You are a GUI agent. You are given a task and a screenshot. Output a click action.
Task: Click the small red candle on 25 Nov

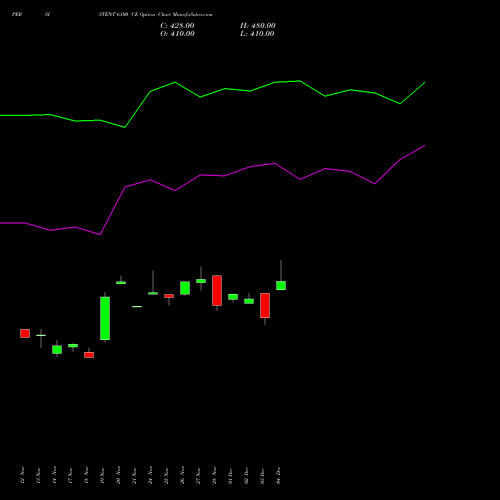169,296
